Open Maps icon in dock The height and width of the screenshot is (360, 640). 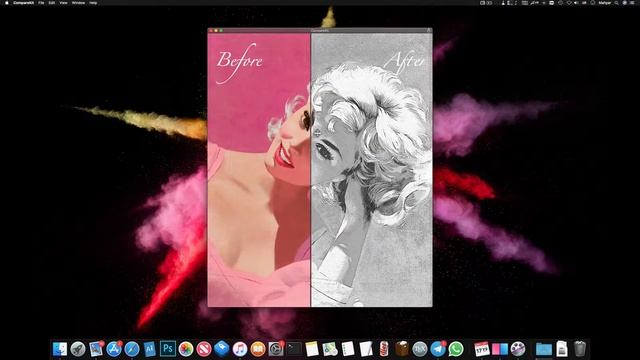coord(330,349)
